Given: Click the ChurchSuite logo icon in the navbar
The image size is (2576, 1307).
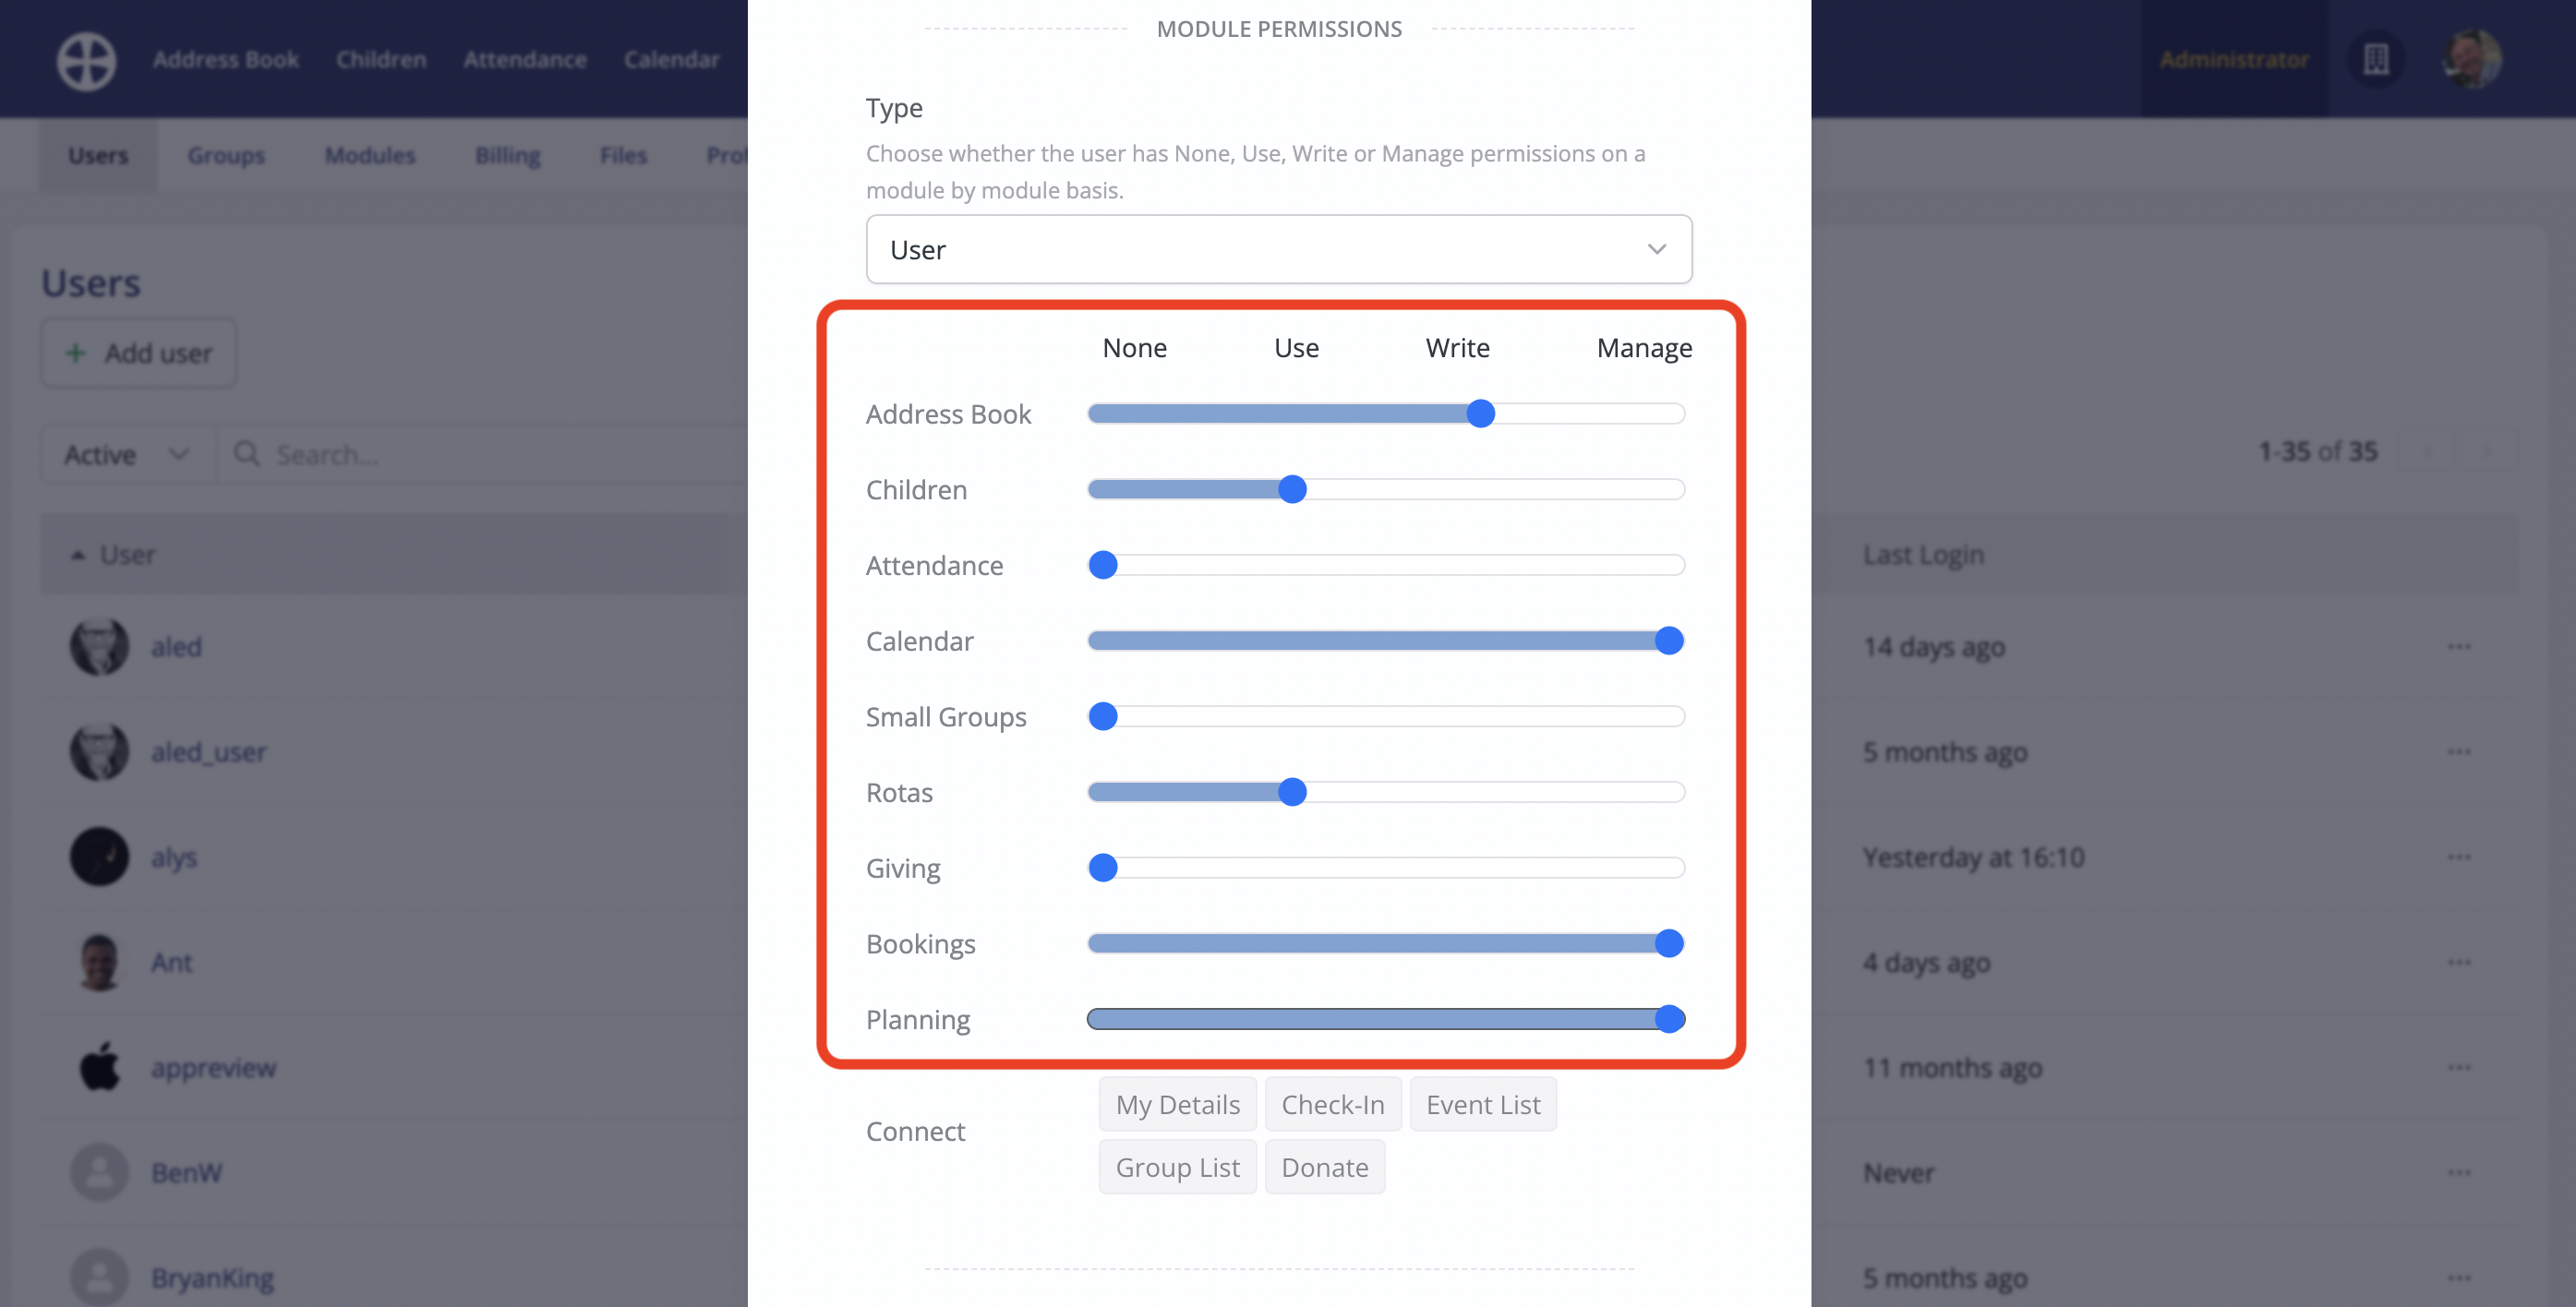Looking at the screenshot, I should (x=86, y=60).
